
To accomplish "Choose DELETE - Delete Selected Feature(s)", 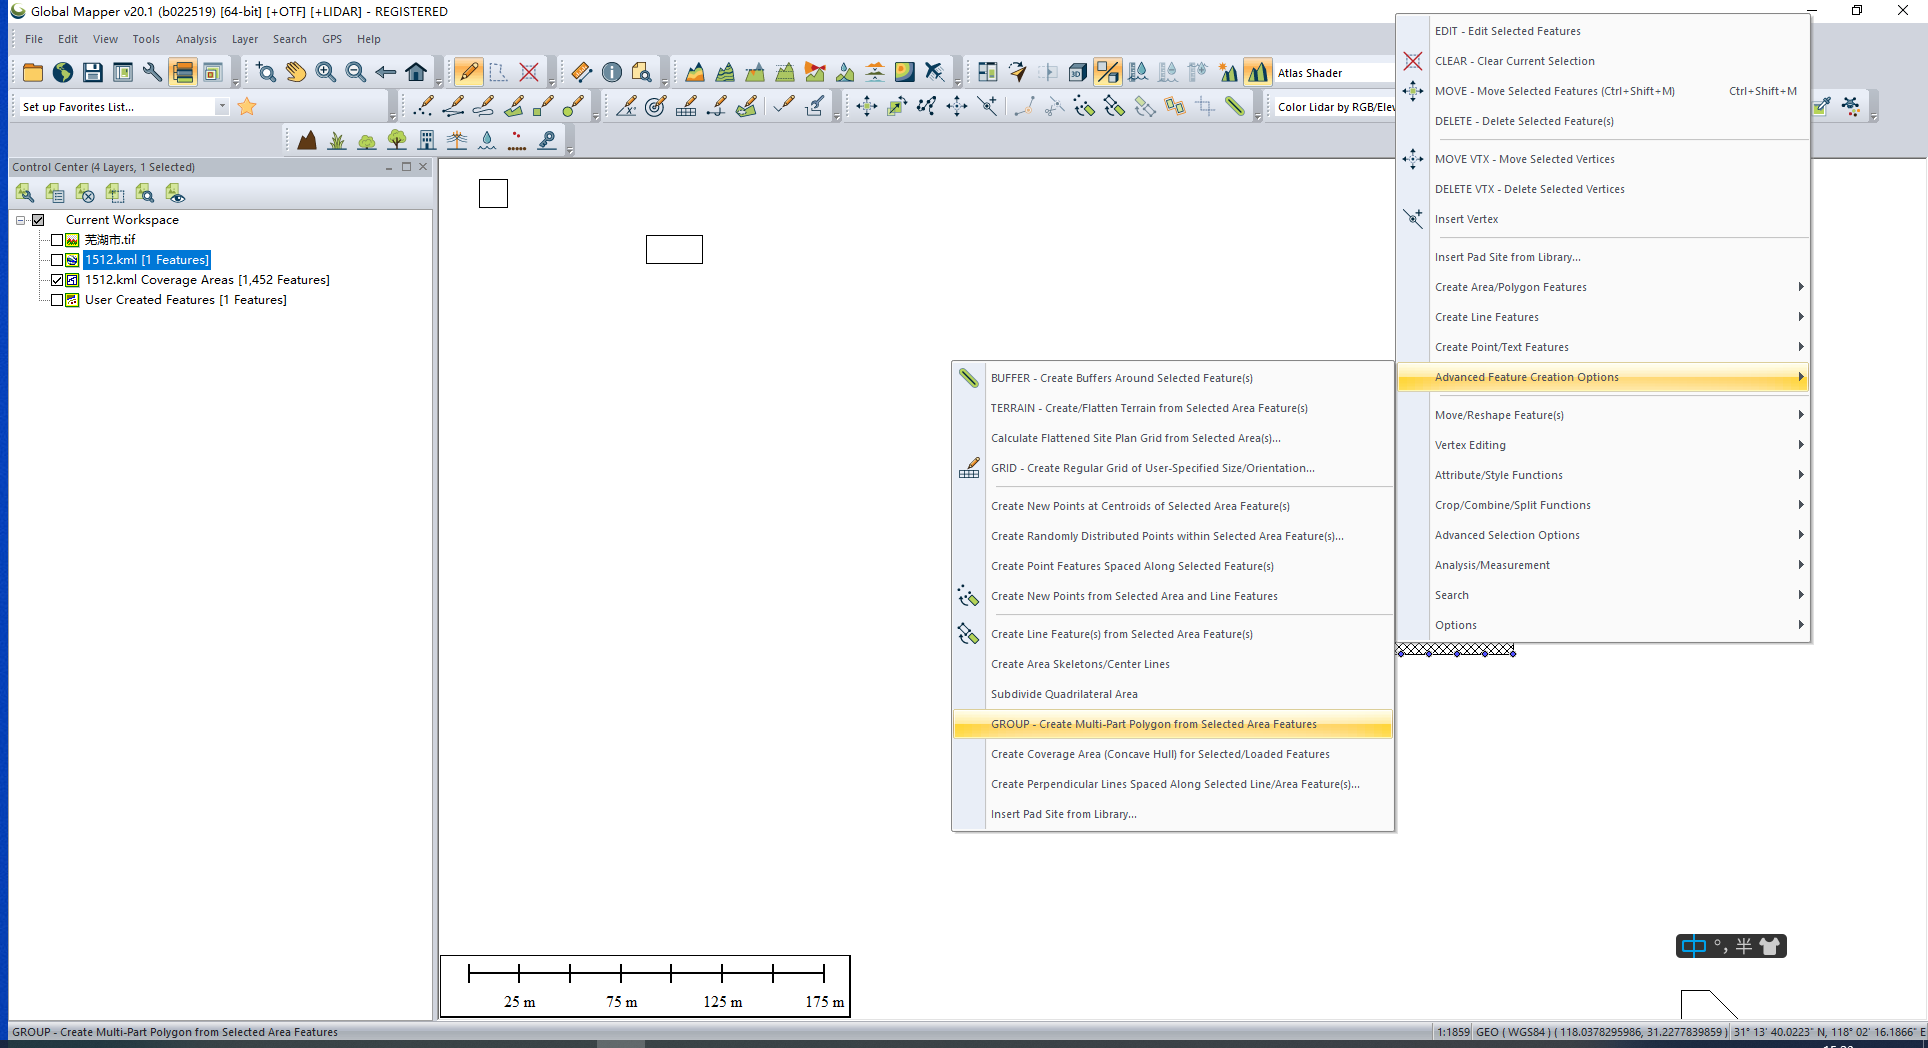I will click(1604, 121).
